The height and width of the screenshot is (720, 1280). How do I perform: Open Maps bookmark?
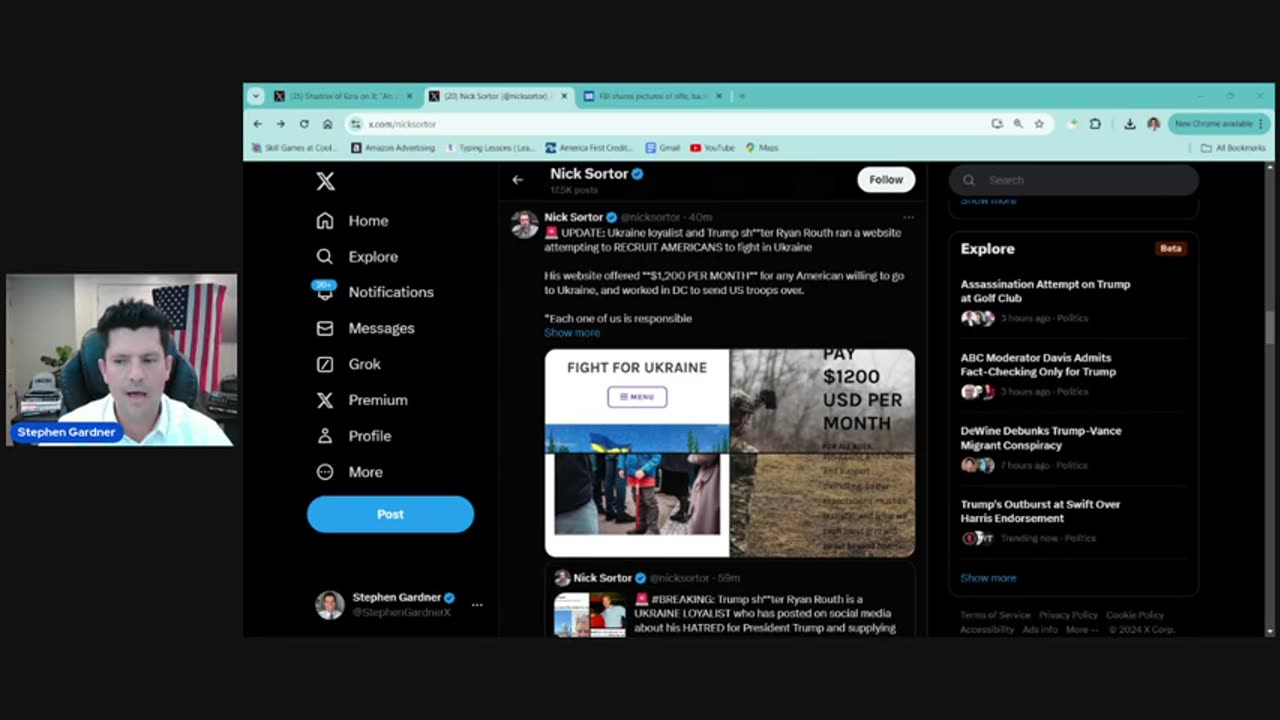click(x=762, y=148)
